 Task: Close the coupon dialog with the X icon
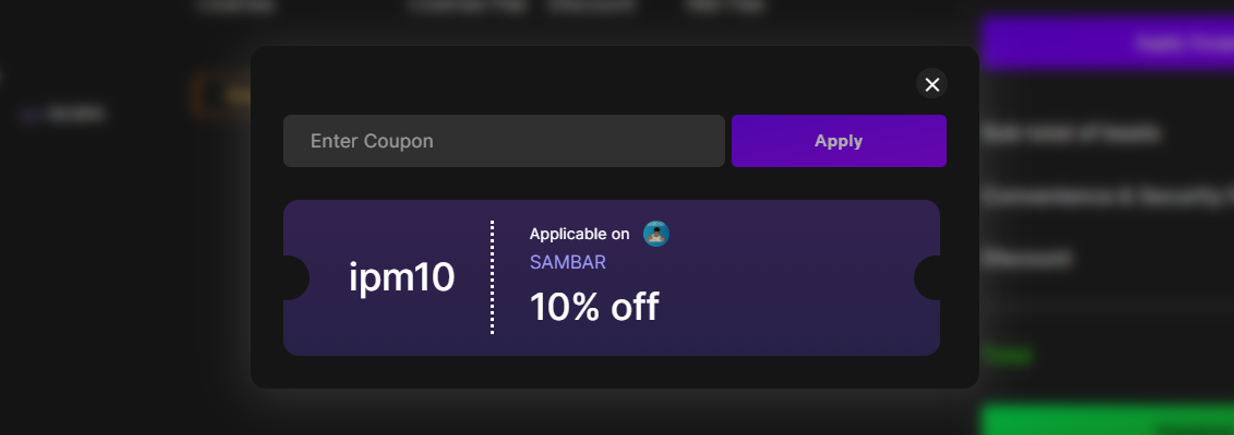click(x=932, y=84)
